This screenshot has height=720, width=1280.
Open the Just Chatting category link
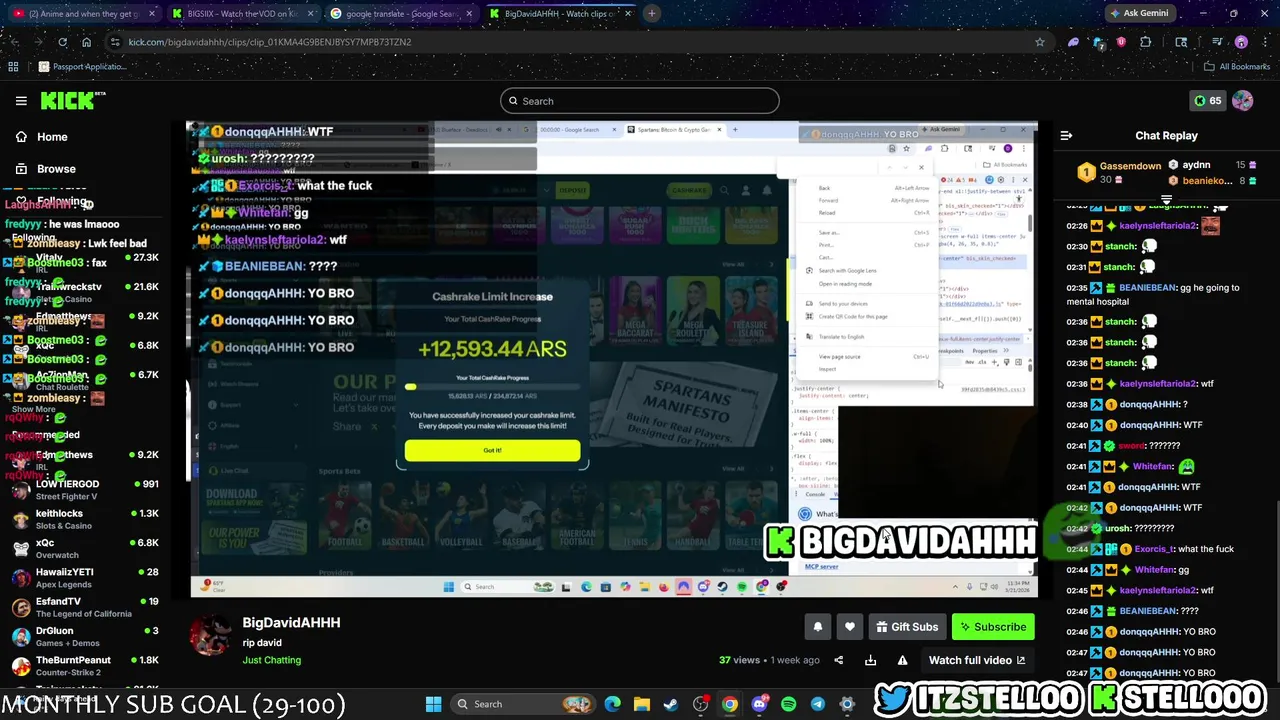point(271,660)
